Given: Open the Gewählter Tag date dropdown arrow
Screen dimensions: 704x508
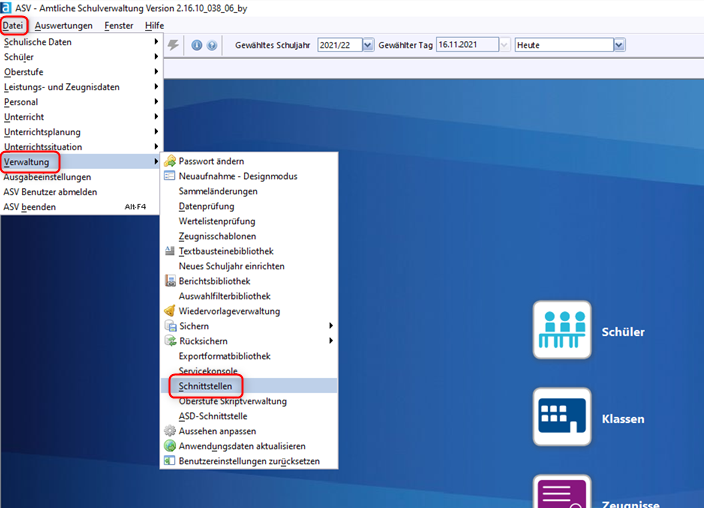Looking at the screenshot, I should (x=504, y=45).
